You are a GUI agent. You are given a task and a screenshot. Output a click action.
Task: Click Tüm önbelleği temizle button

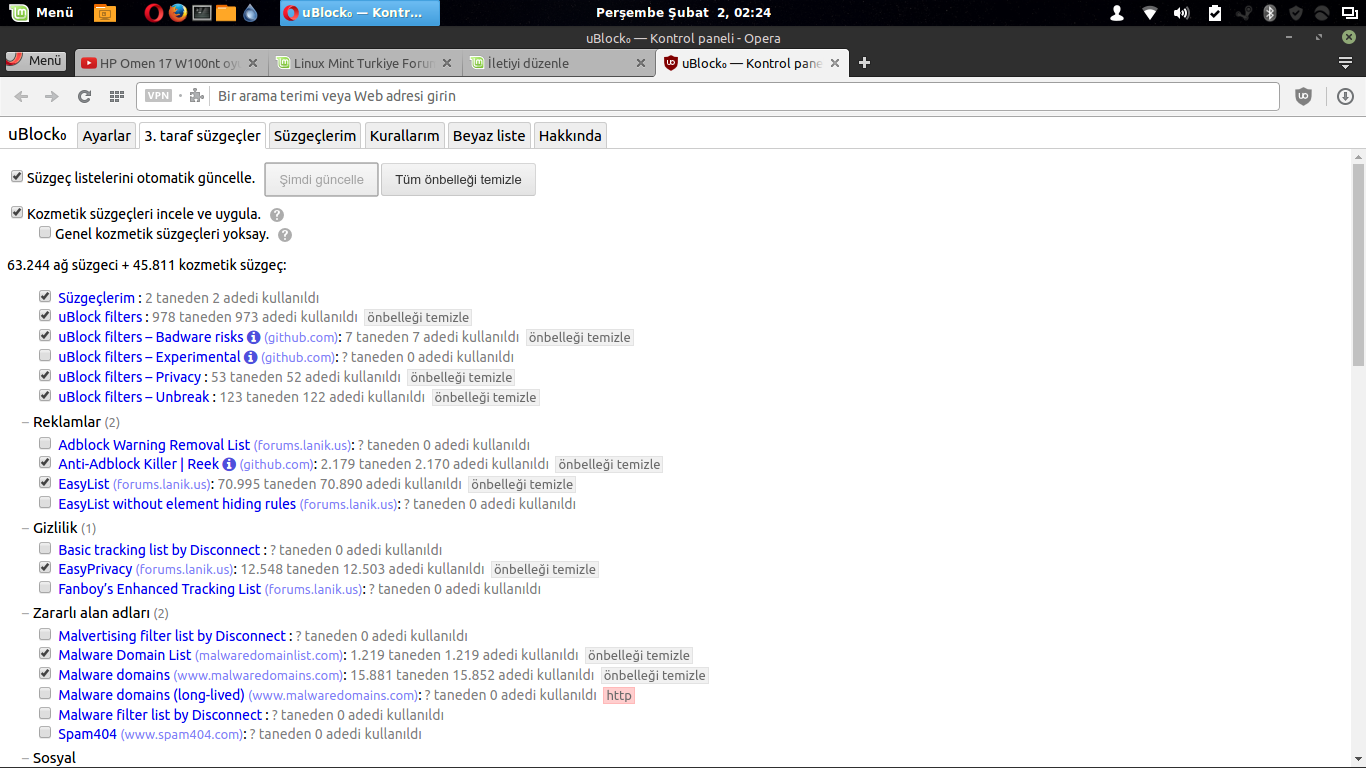458,180
